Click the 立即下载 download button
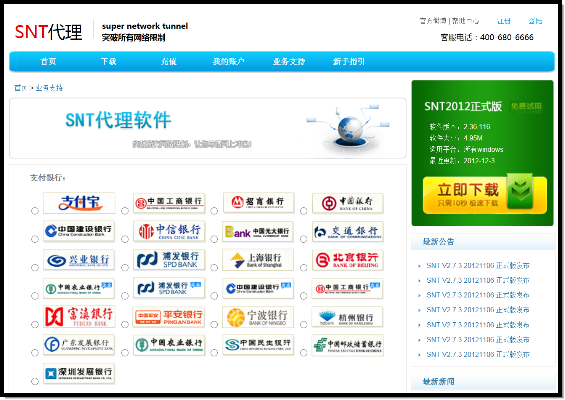The width and height of the screenshot is (565, 400). (485, 195)
